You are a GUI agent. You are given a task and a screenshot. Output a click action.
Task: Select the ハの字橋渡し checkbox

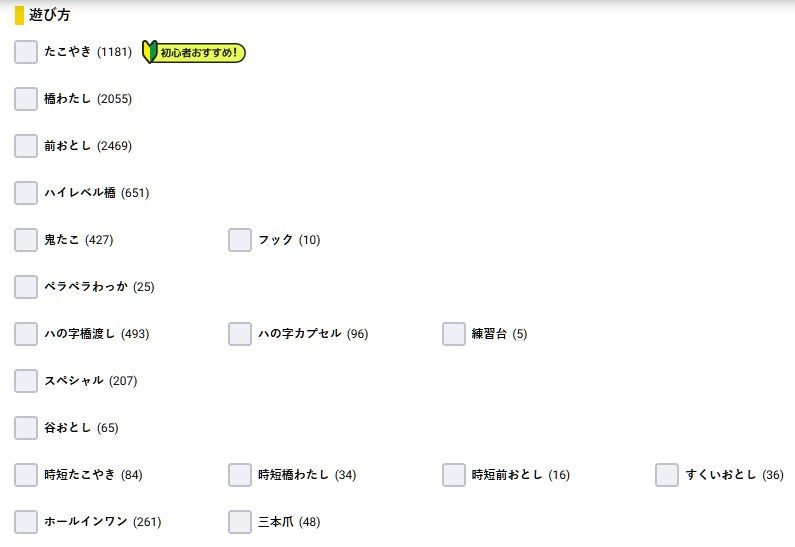tap(26, 334)
